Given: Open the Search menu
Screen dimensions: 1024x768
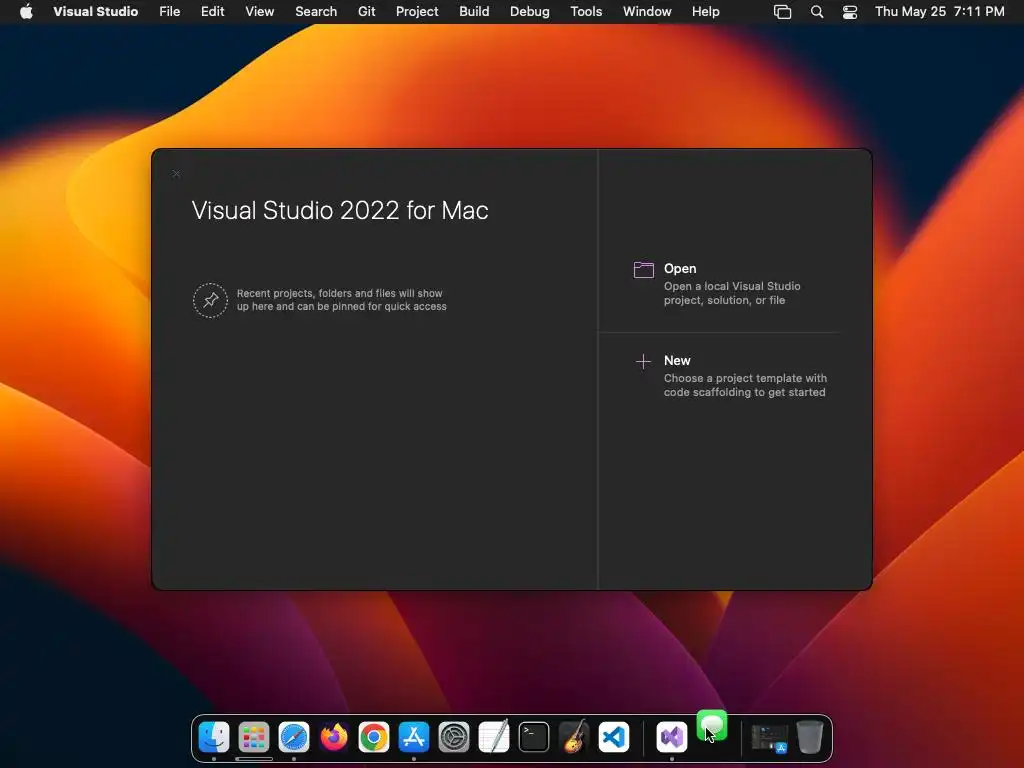Looking at the screenshot, I should click(x=316, y=11).
